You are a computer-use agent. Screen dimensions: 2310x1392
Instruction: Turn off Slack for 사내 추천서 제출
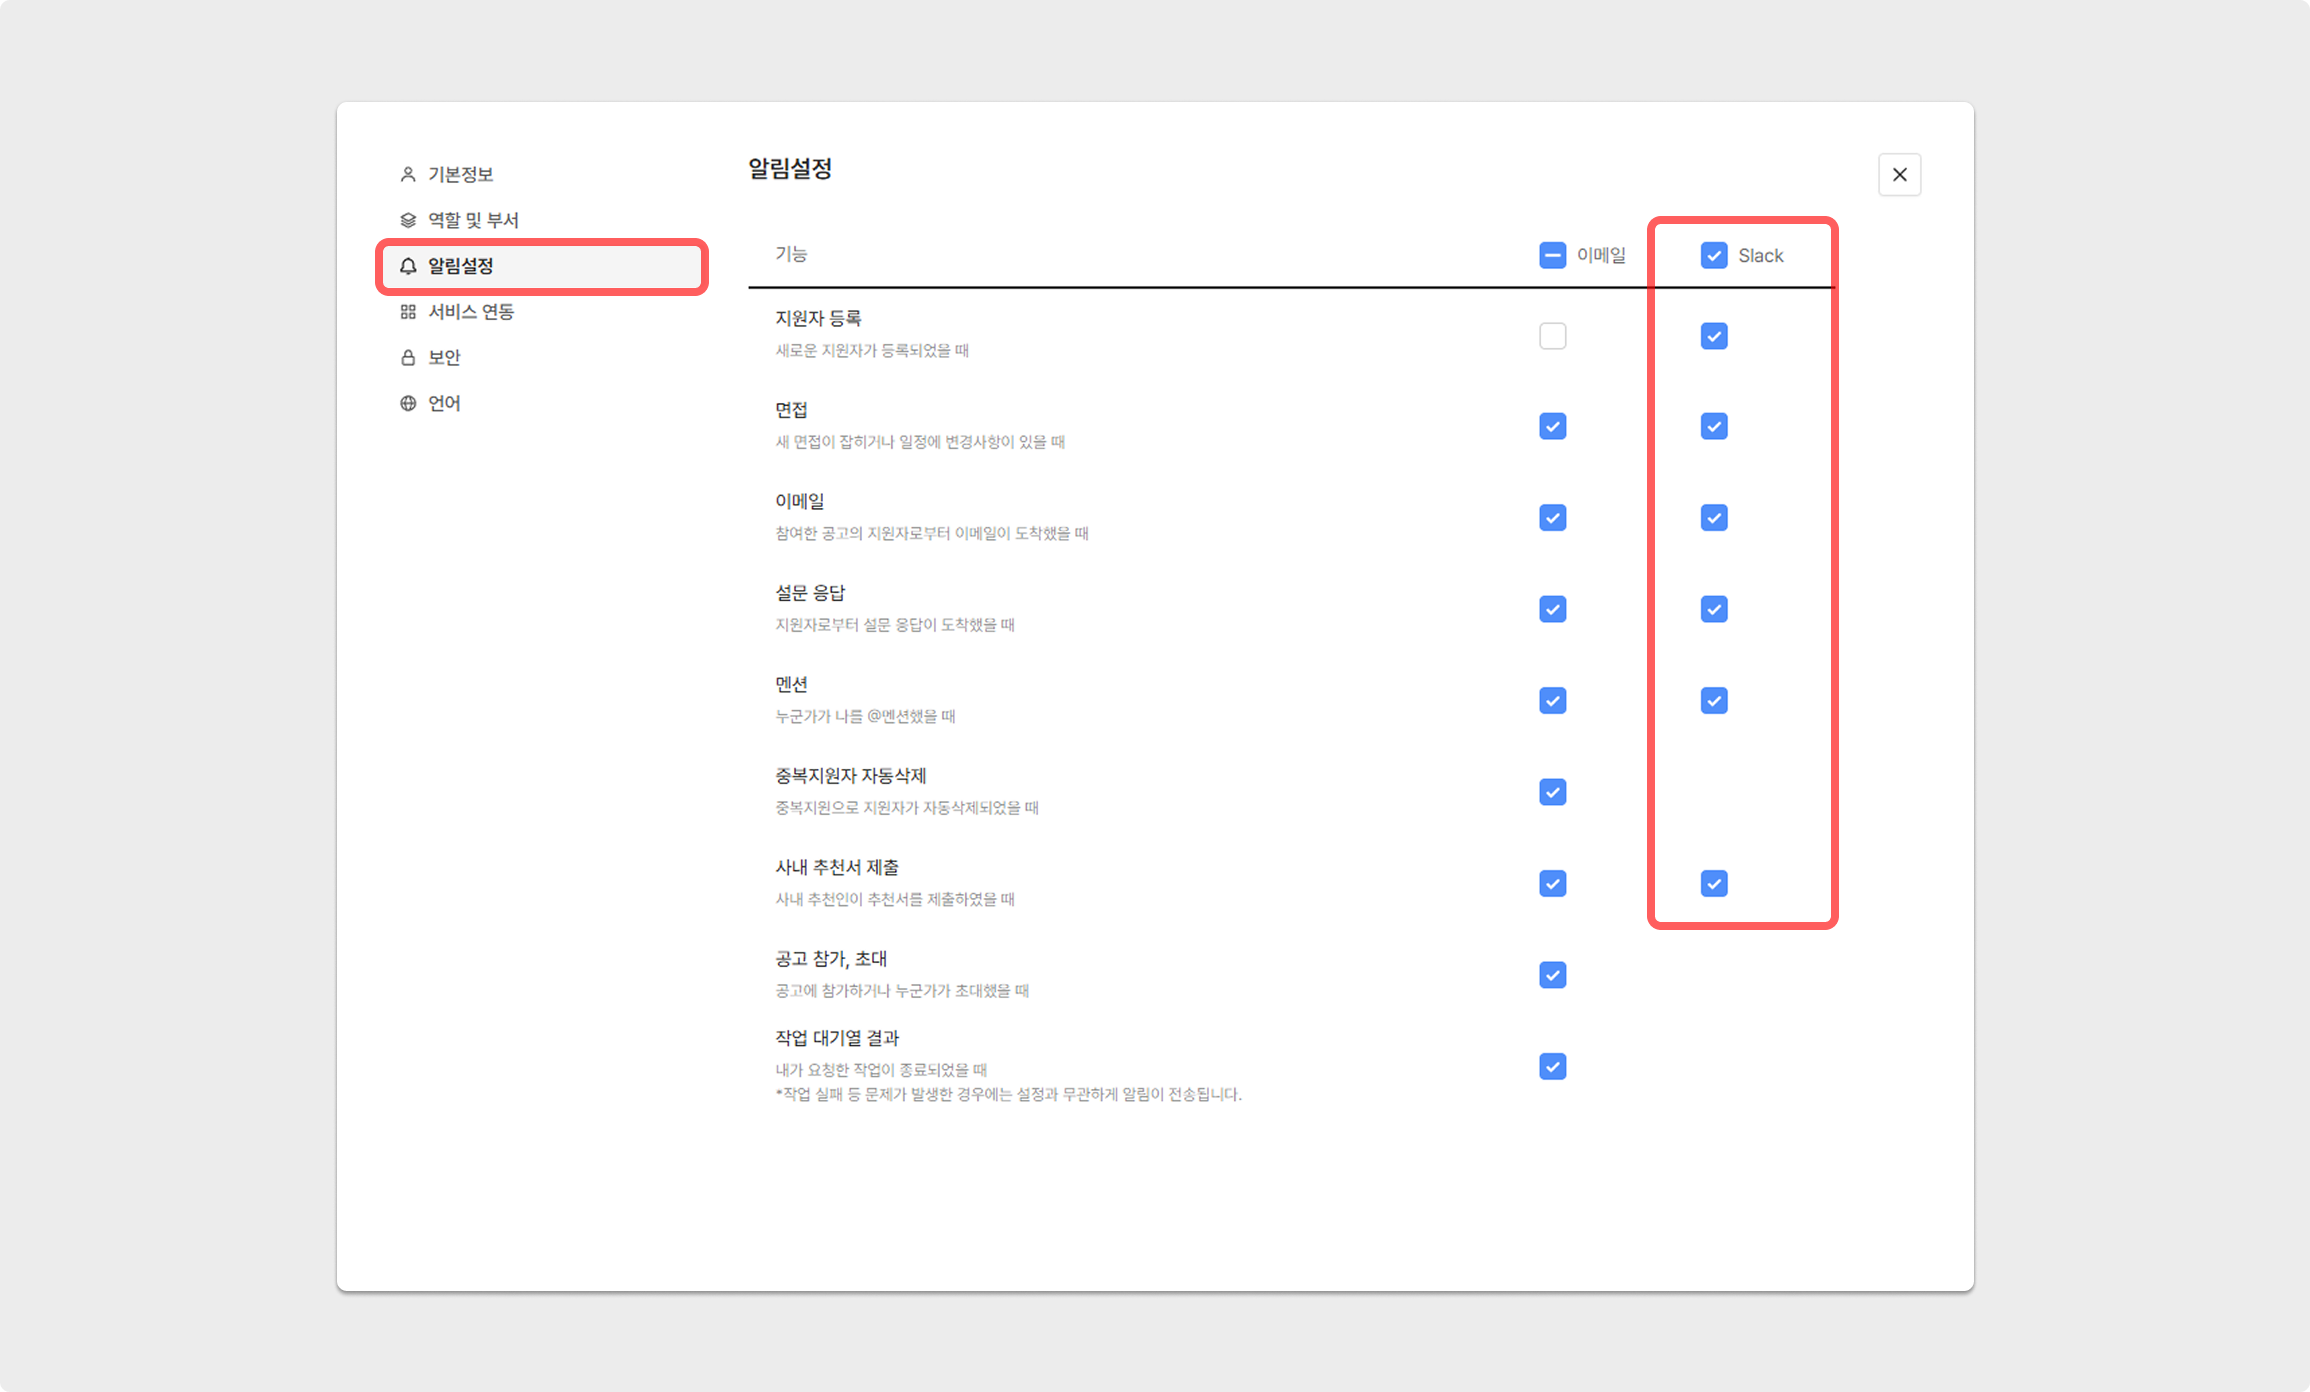[x=1714, y=884]
